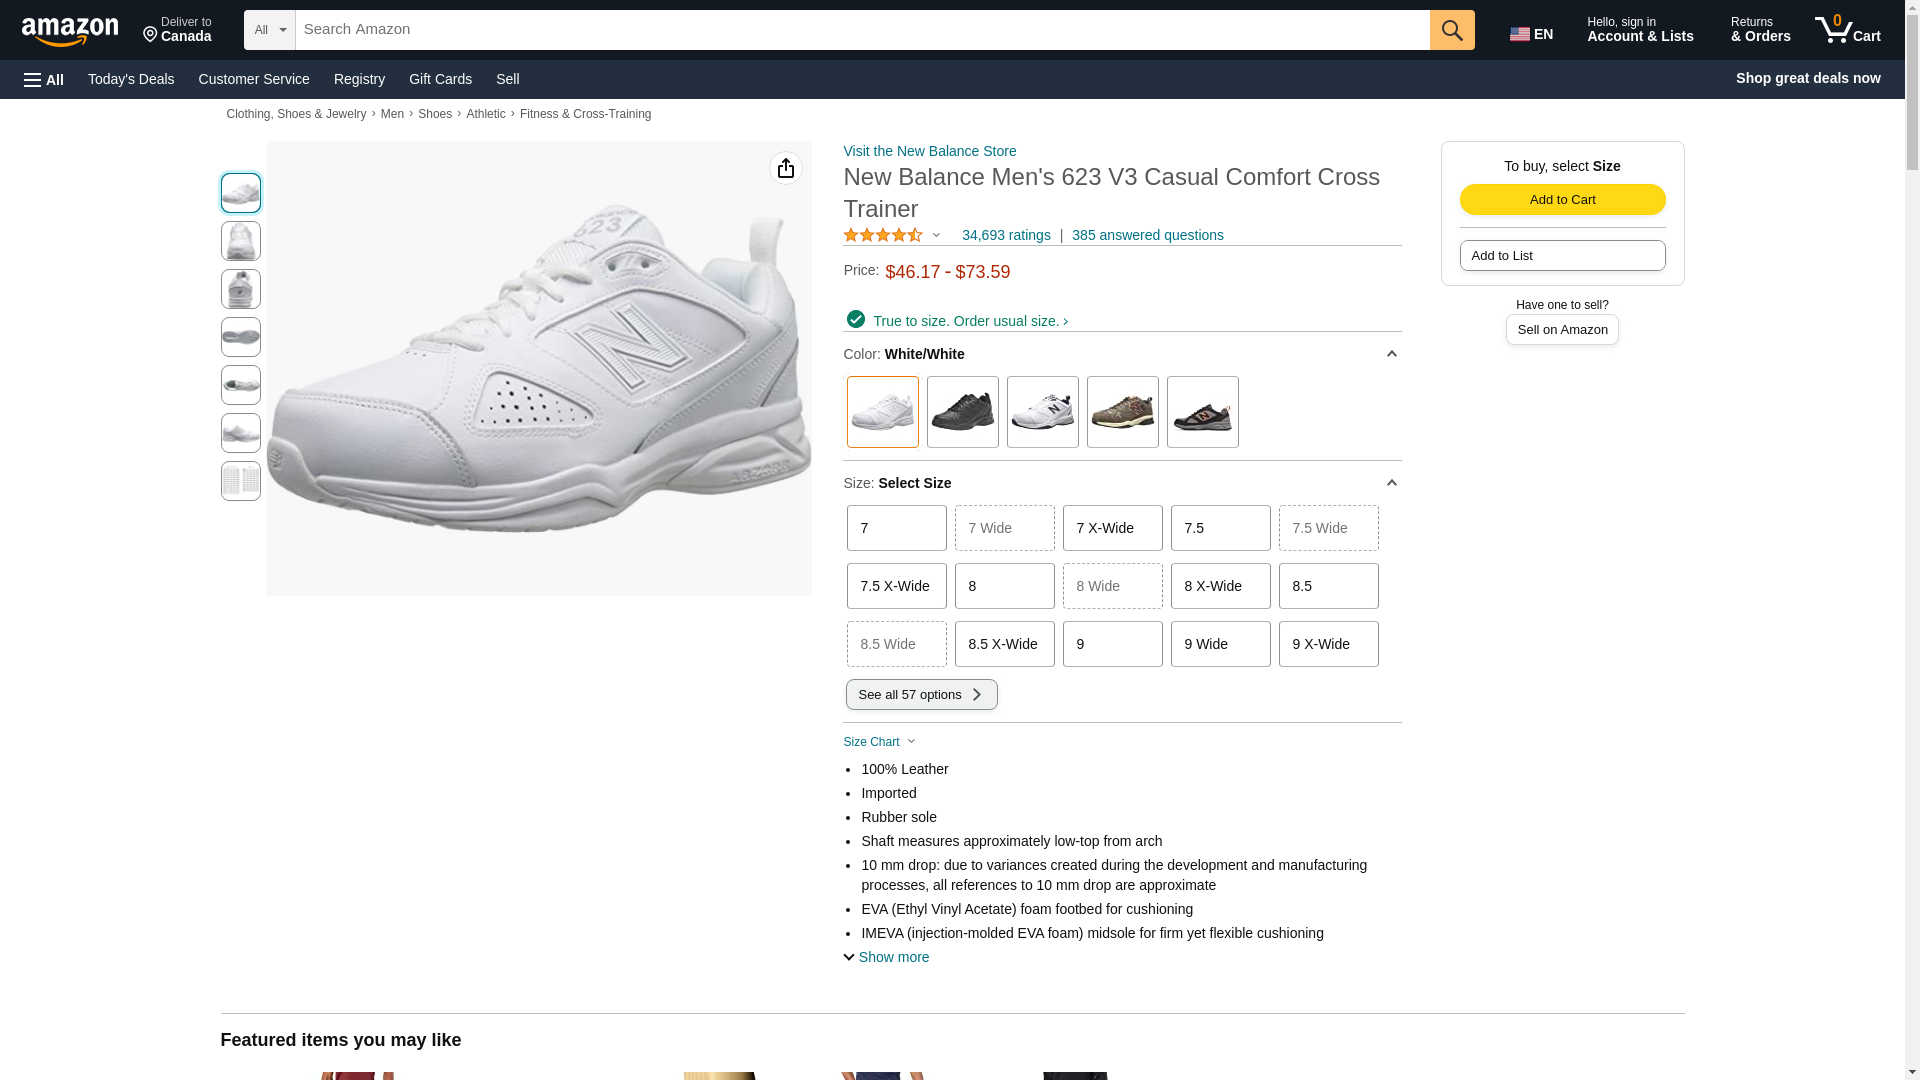Click the share icon on product image
Screen dimensions: 1920x1080
point(785,168)
